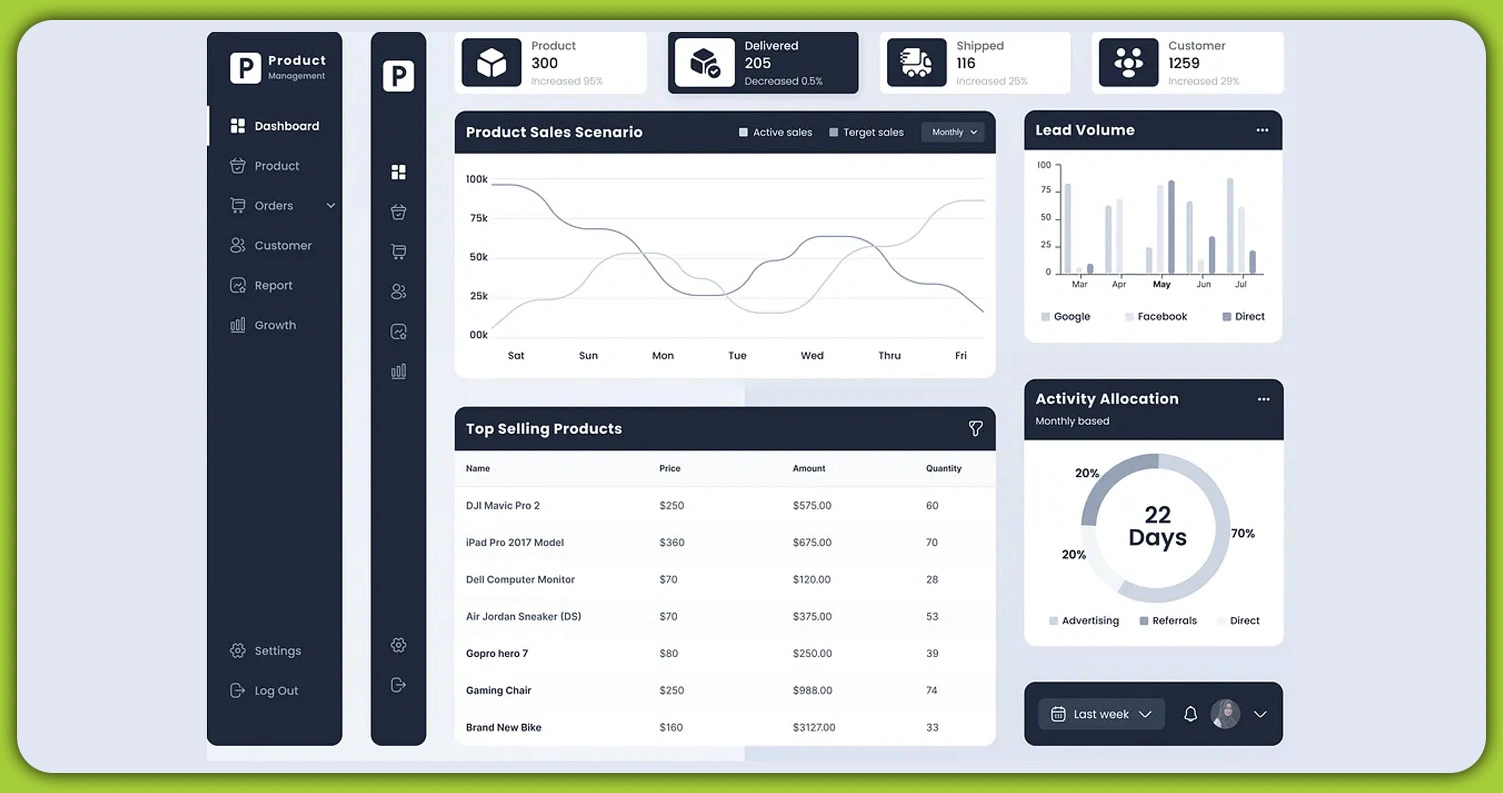Click the calendar icon beside Last week

1059,713
